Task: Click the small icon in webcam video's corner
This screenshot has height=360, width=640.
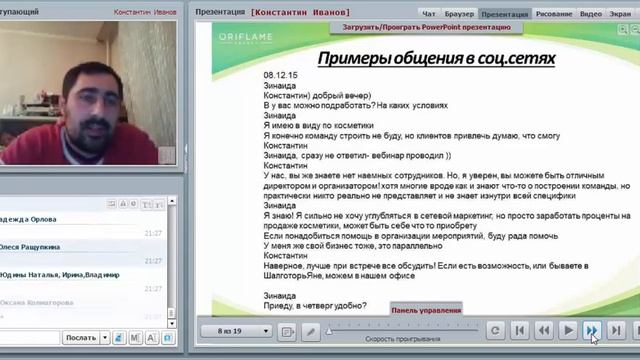Action: point(167,156)
